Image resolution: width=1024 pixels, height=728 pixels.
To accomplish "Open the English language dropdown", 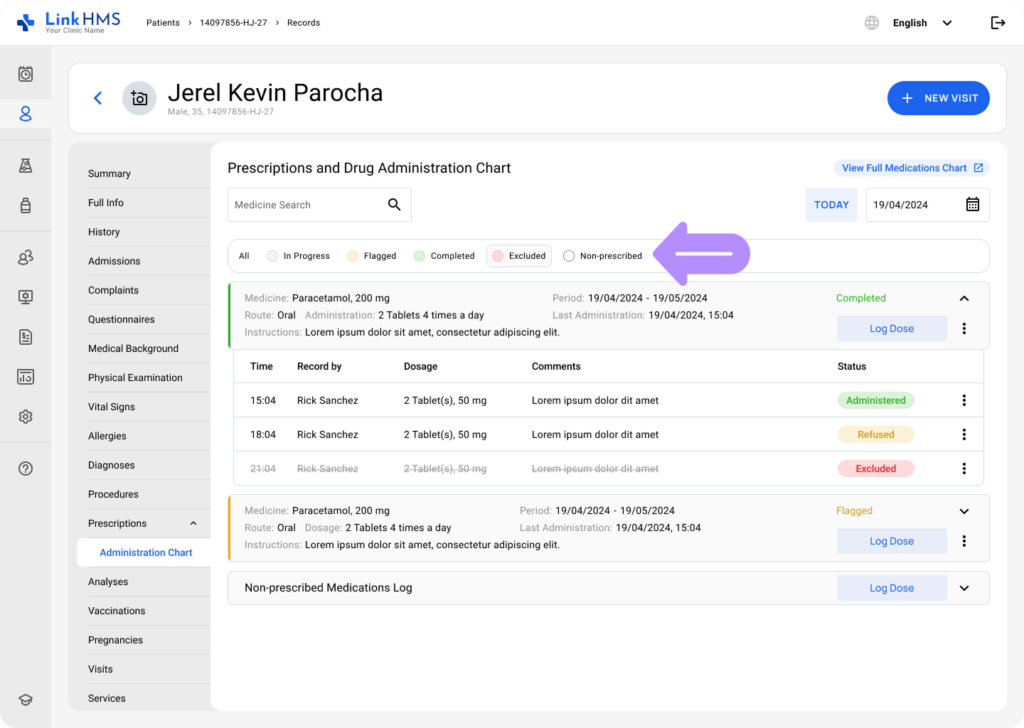I will pyautogui.click(x=922, y=23).
